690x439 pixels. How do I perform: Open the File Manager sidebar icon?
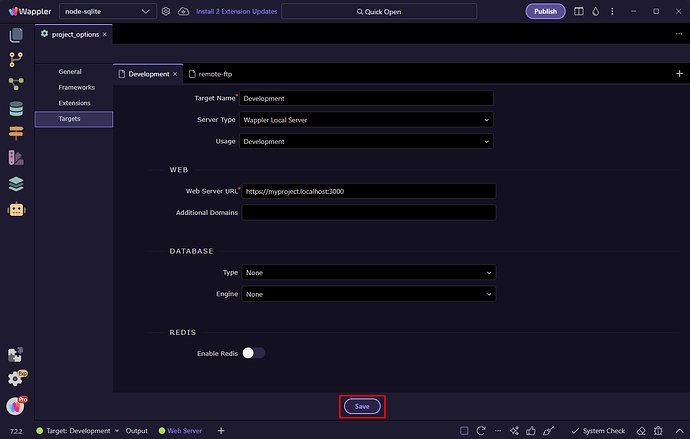pos(16,35)
